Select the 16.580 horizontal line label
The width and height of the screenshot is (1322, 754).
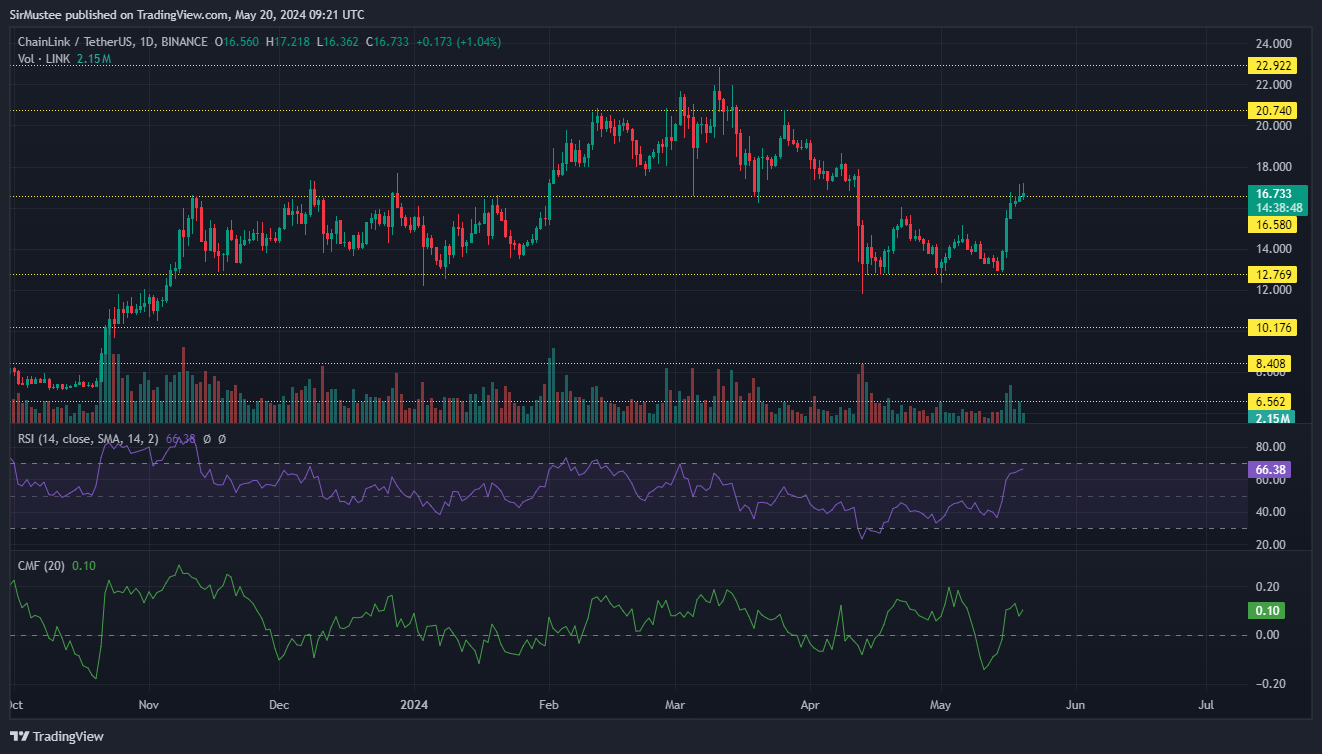[1272, 225]
